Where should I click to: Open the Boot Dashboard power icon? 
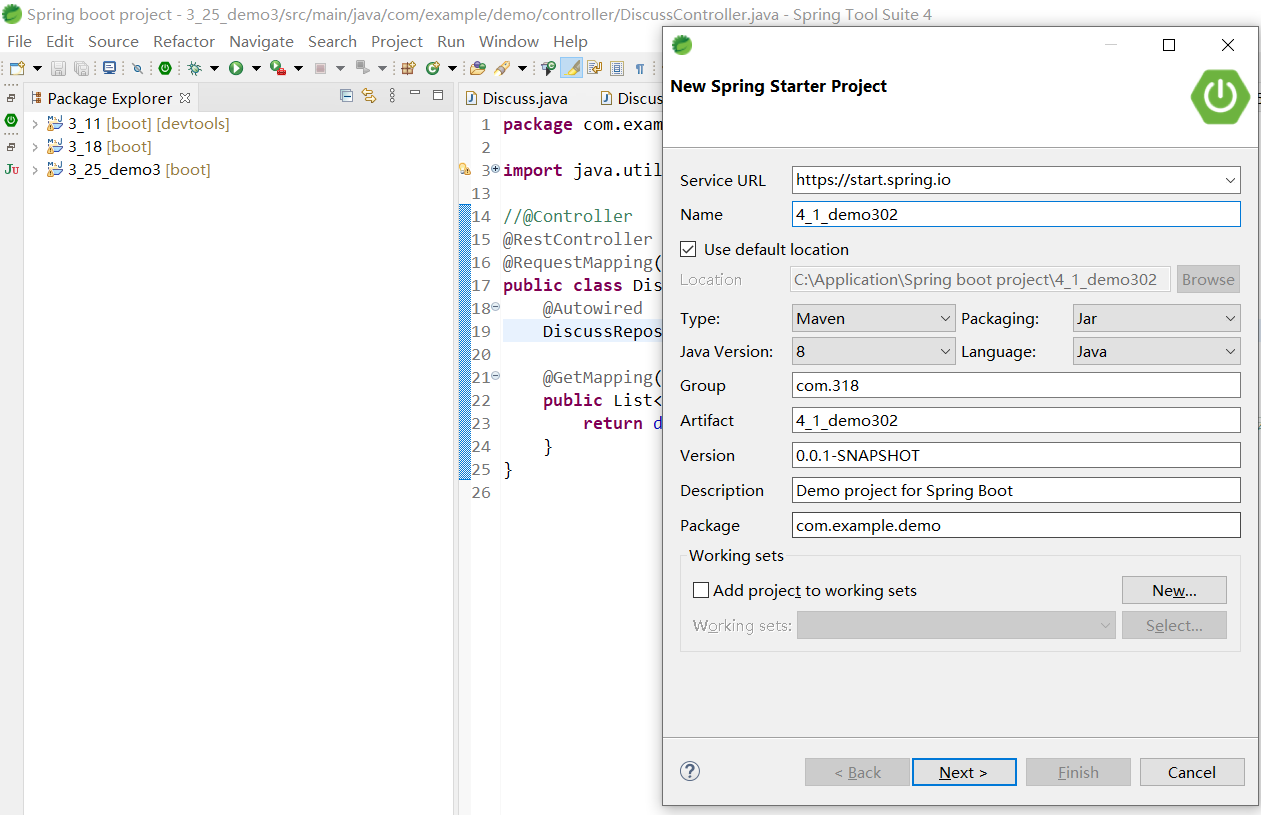165,68
